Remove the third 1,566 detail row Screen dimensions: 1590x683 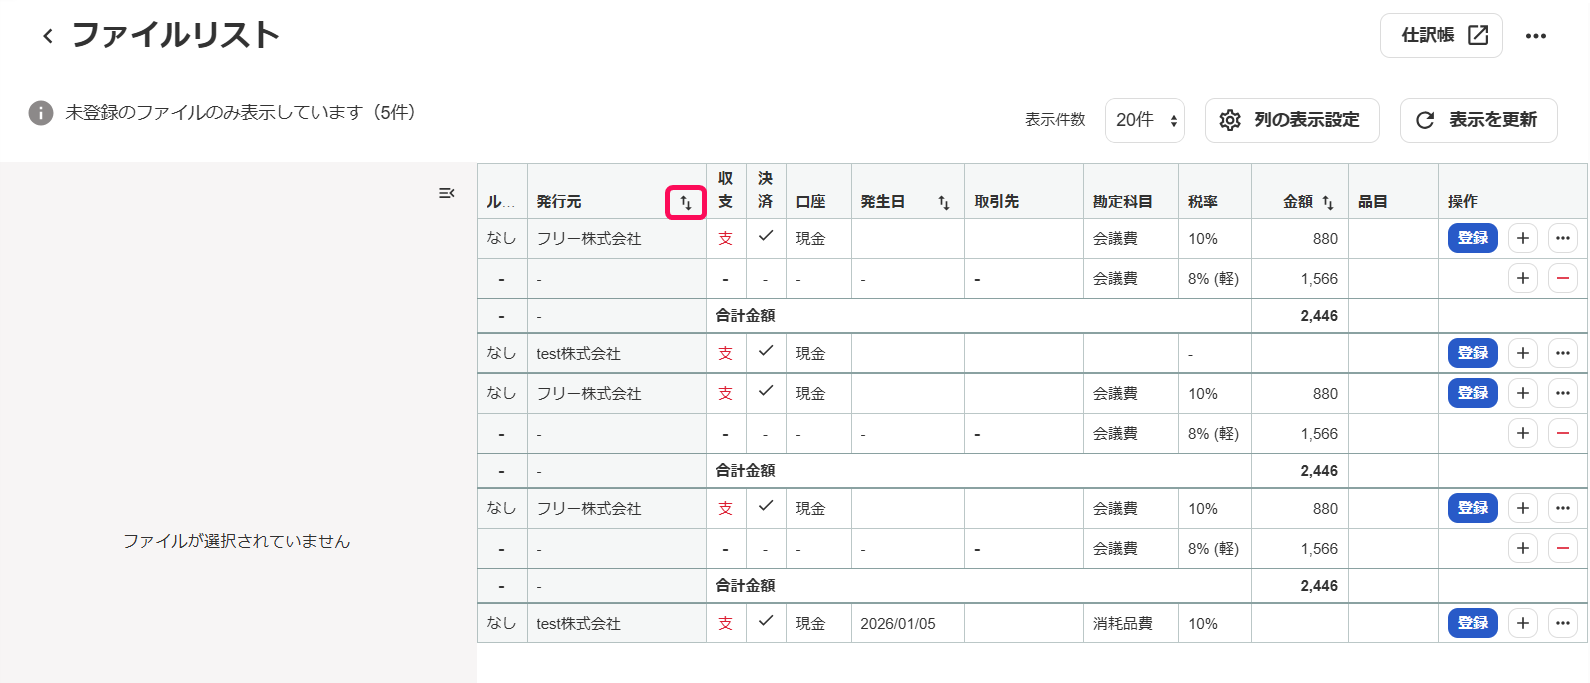click(x=1563, y=548)
